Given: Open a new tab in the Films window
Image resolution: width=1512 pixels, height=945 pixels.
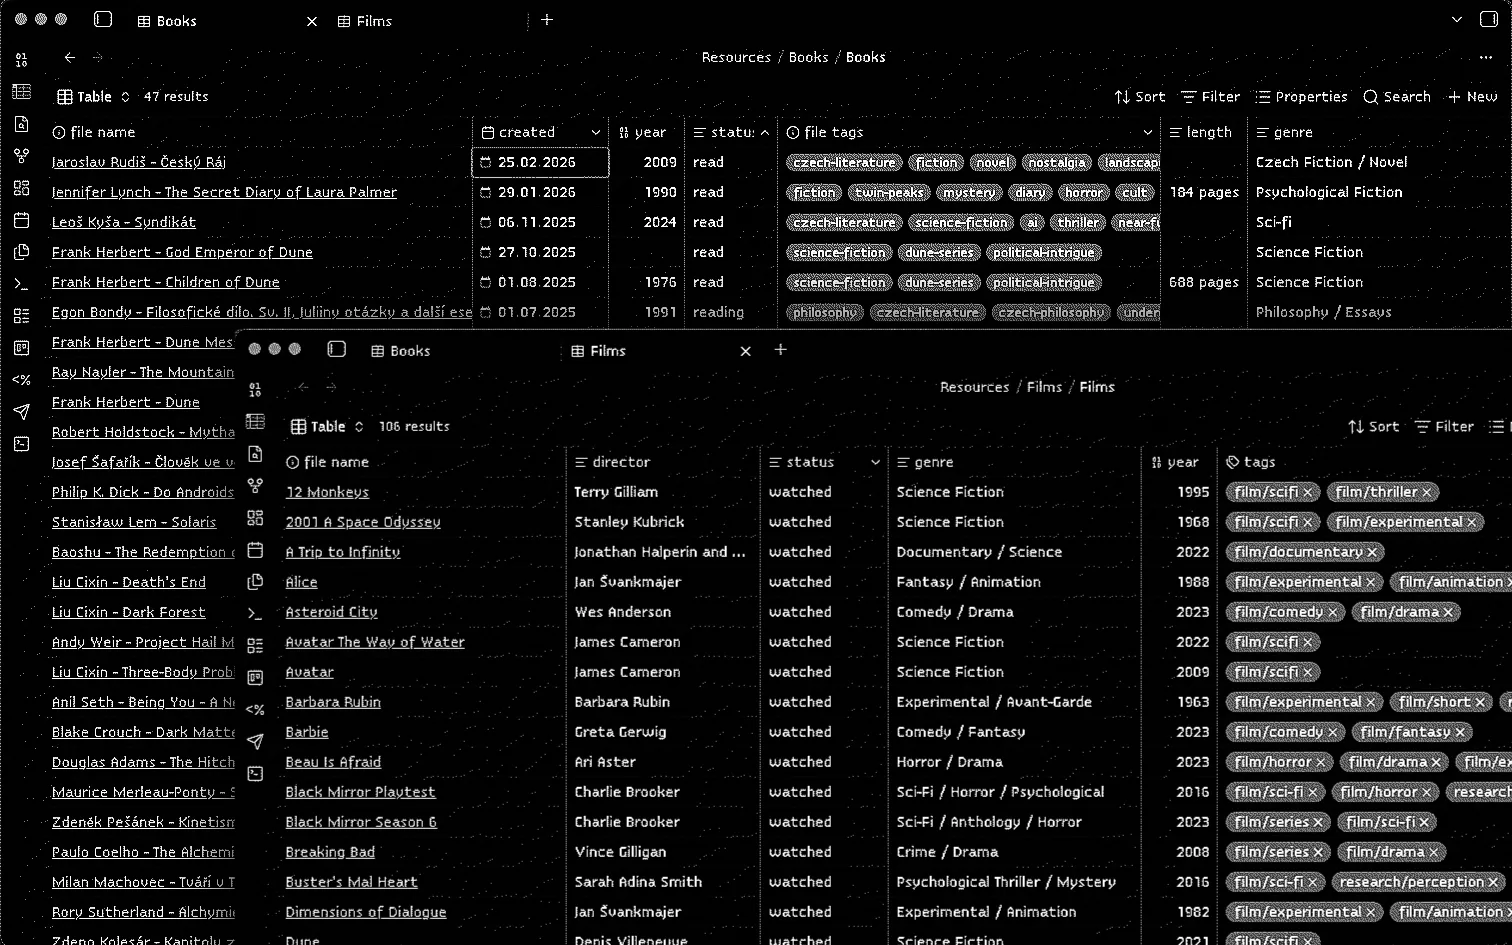Looking at the screenshot, I should (x=781, y=350).
